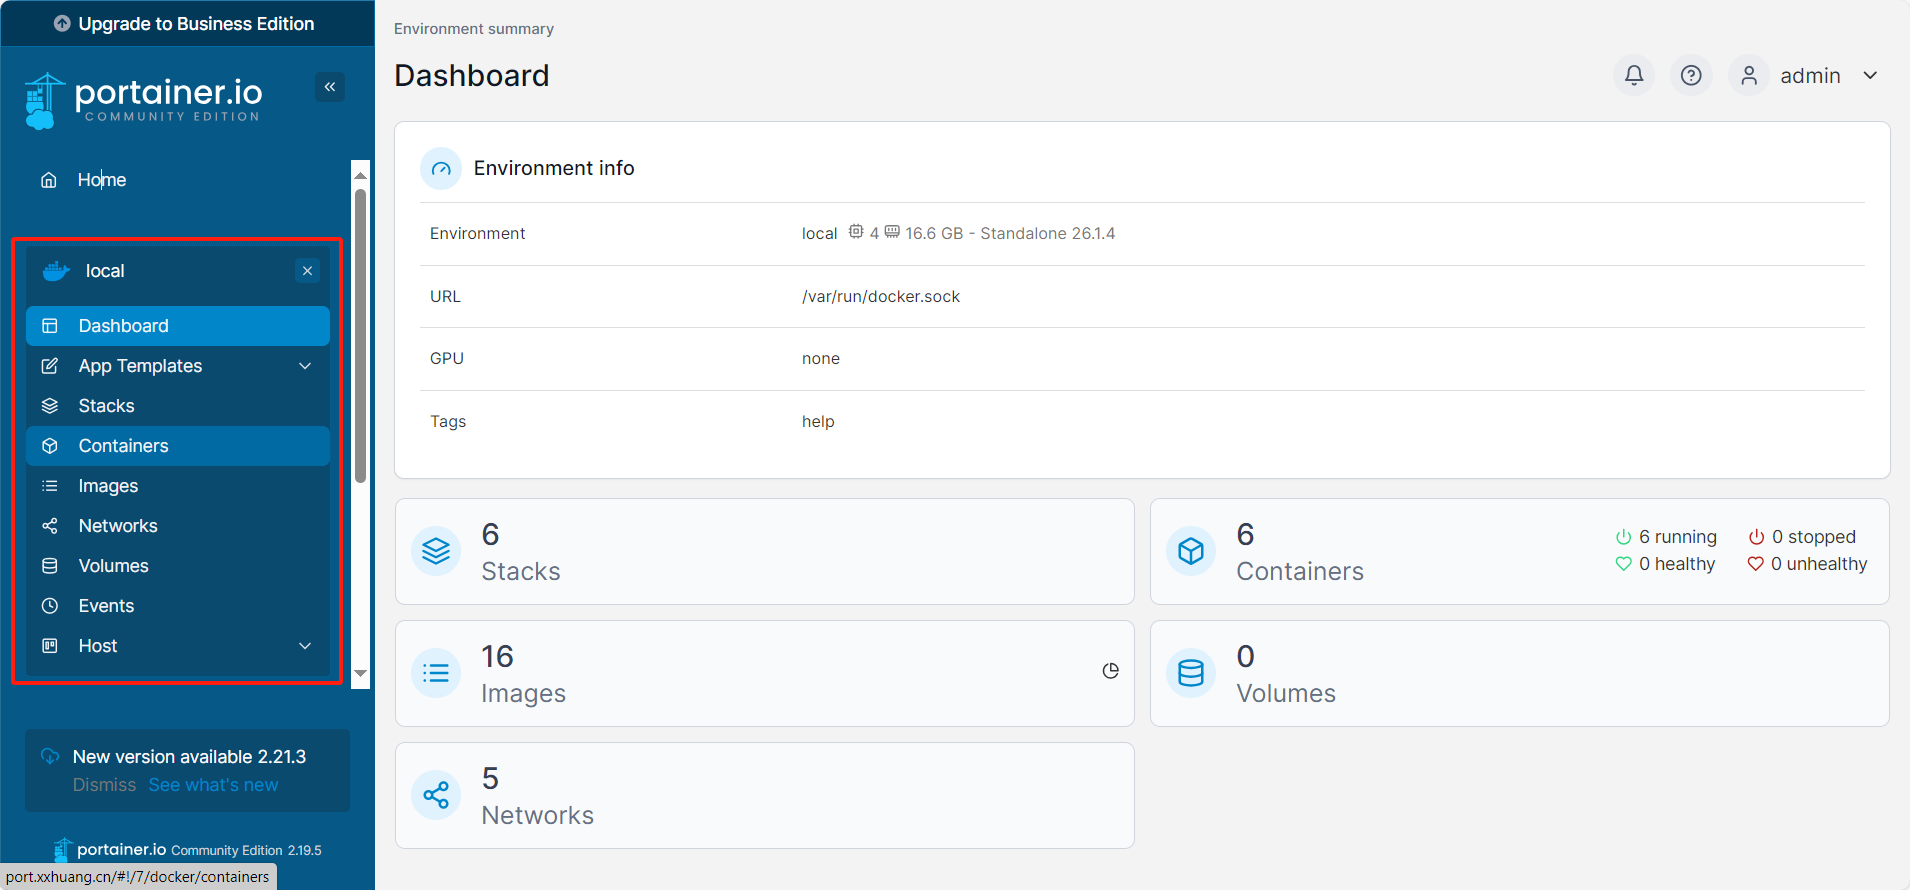The image size is (1910, 890).
Task: Go to the Home menu item
Action: [x=102, y=180]
